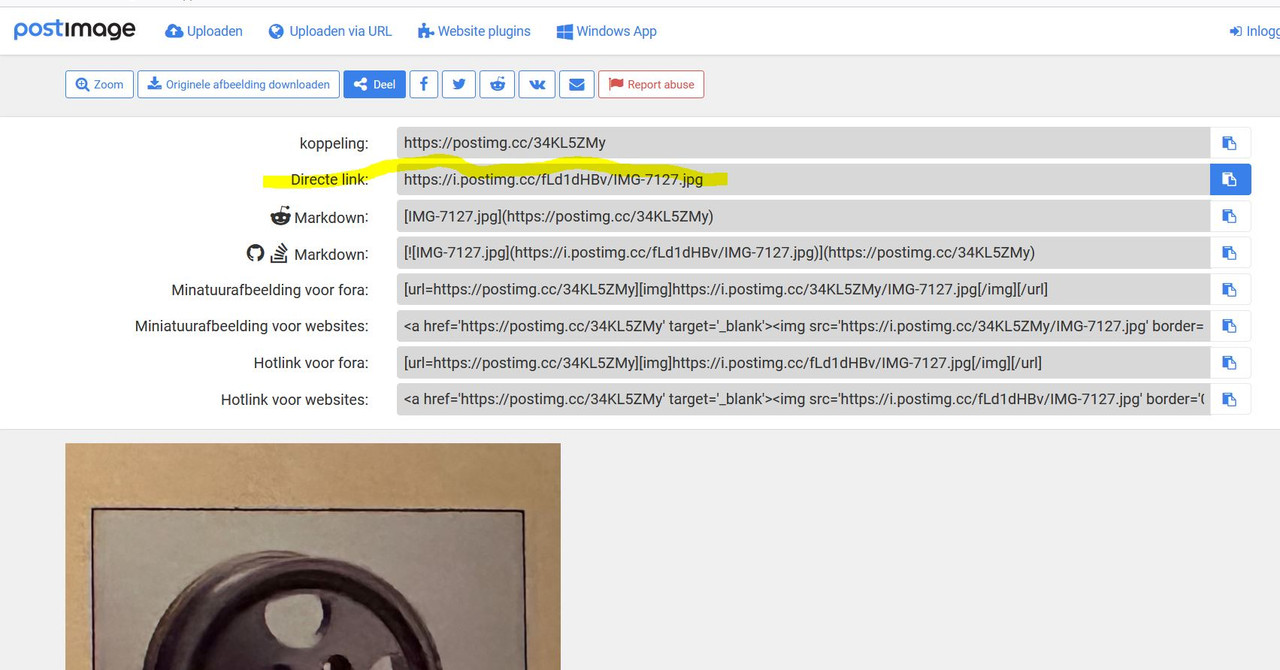This screenshot has height=670, width=1280.
Task: Click the Stack Overflow icon beside Markdown
Action: (279, 253)
